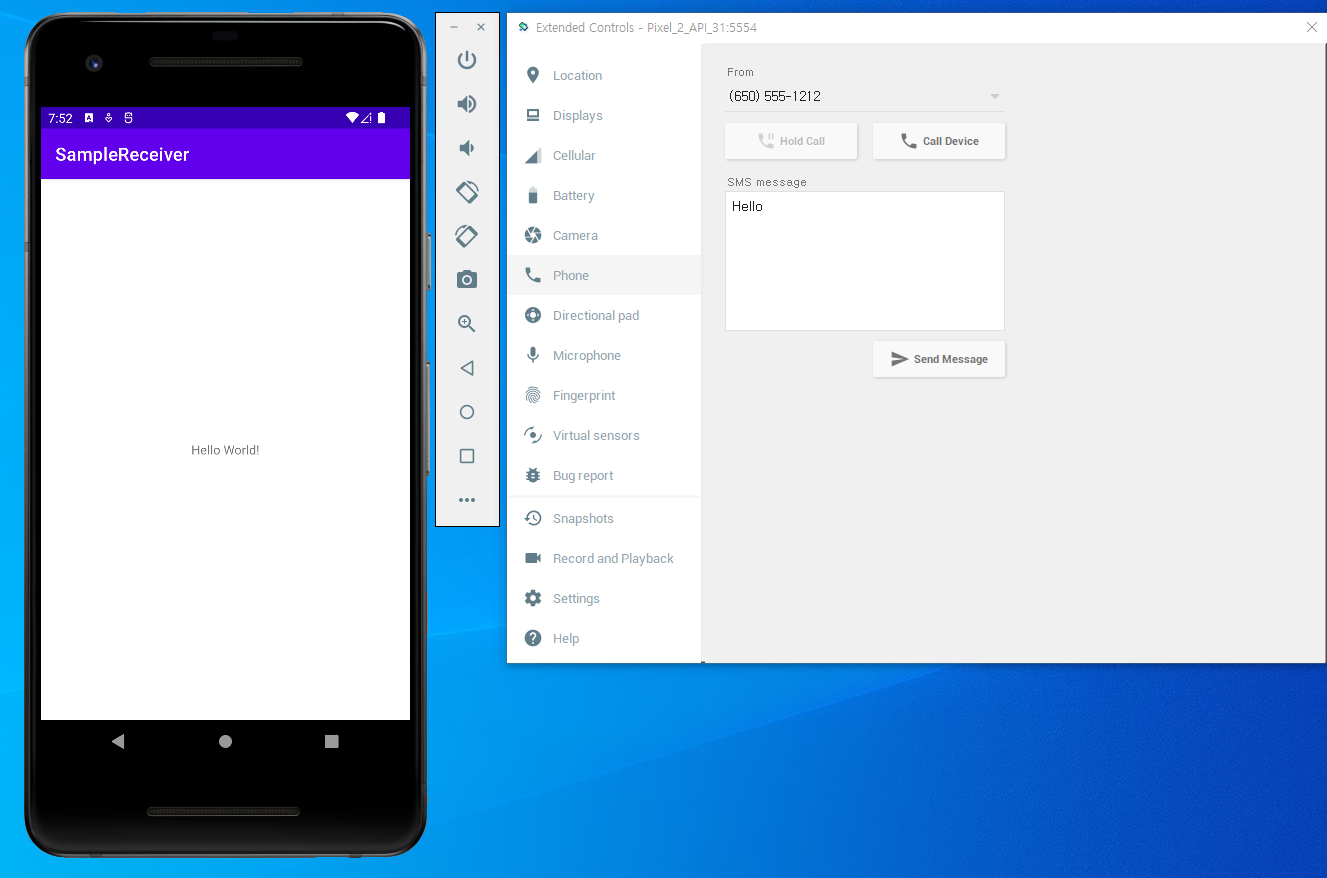
Task: Open the More options ellipsis in toolbar
Action: (467, 500)
